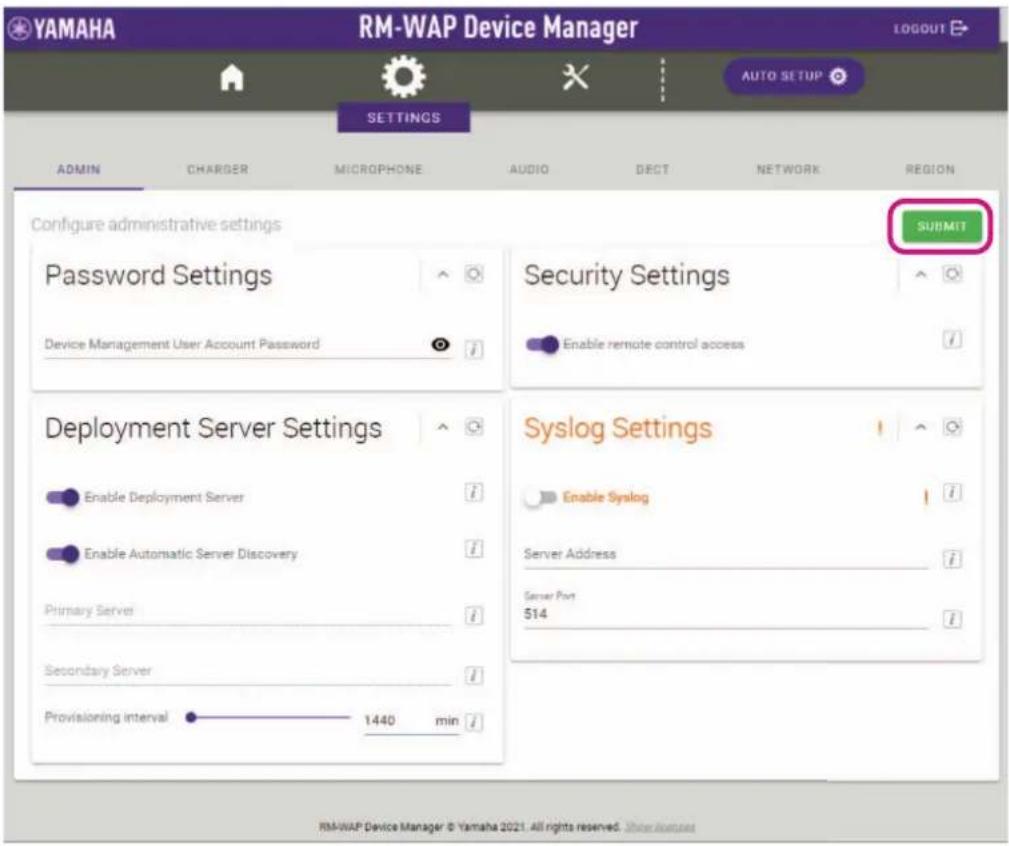Image resolution: width=1009 pixels, height=846 pixels.
Task: Click the Provisioning interval value 1440
Action: pyautogui.click(x=380, y=720)
